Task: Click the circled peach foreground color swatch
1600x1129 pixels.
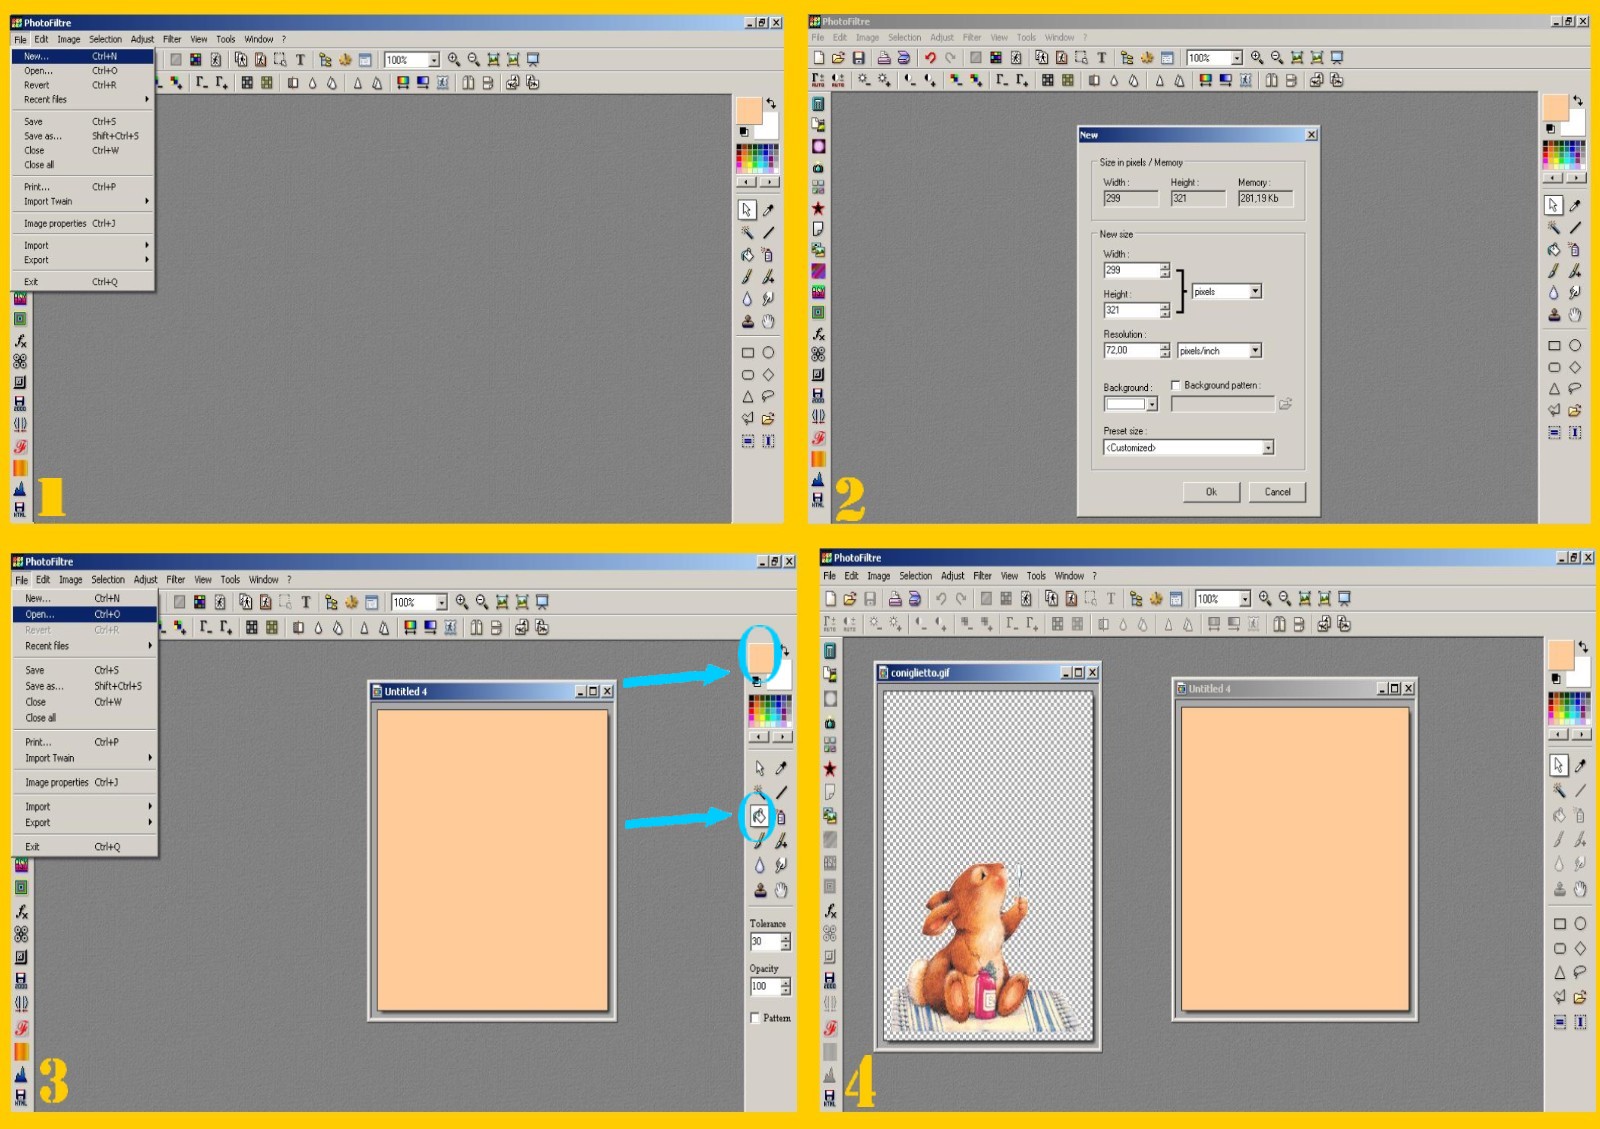Action: [x=760, y=657]
